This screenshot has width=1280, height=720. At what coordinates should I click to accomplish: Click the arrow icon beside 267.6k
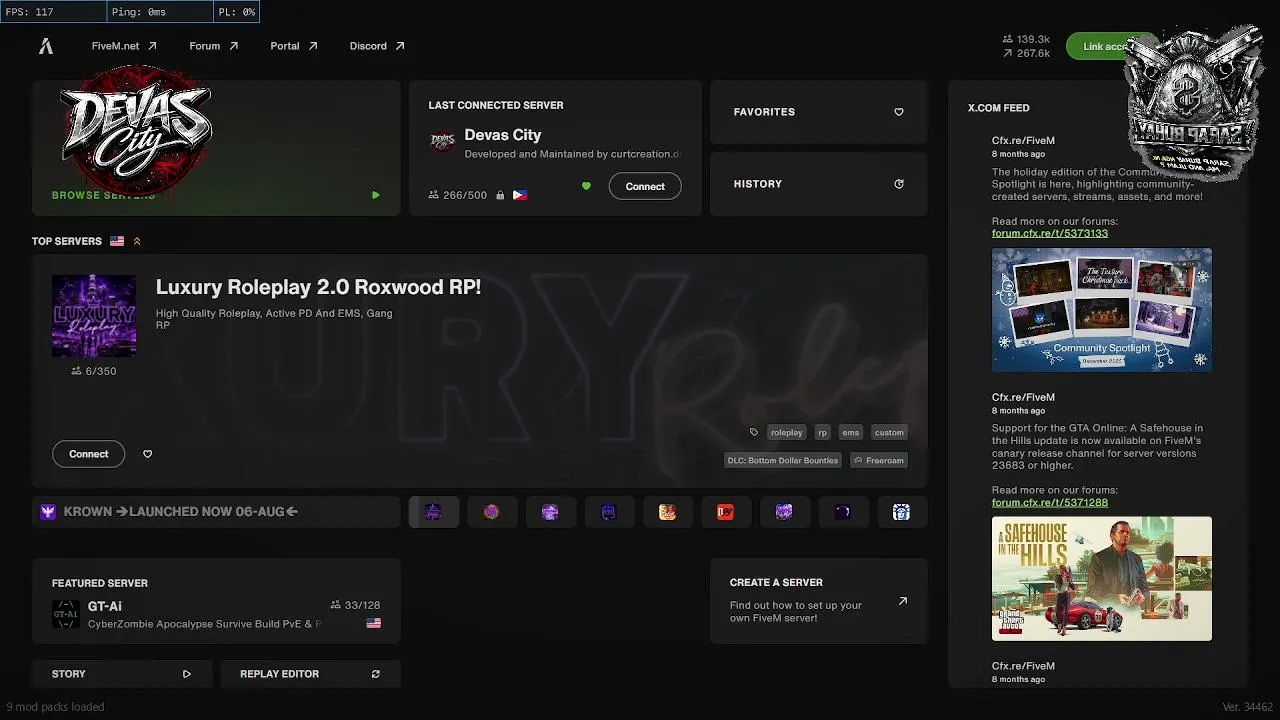[1007, 53]
